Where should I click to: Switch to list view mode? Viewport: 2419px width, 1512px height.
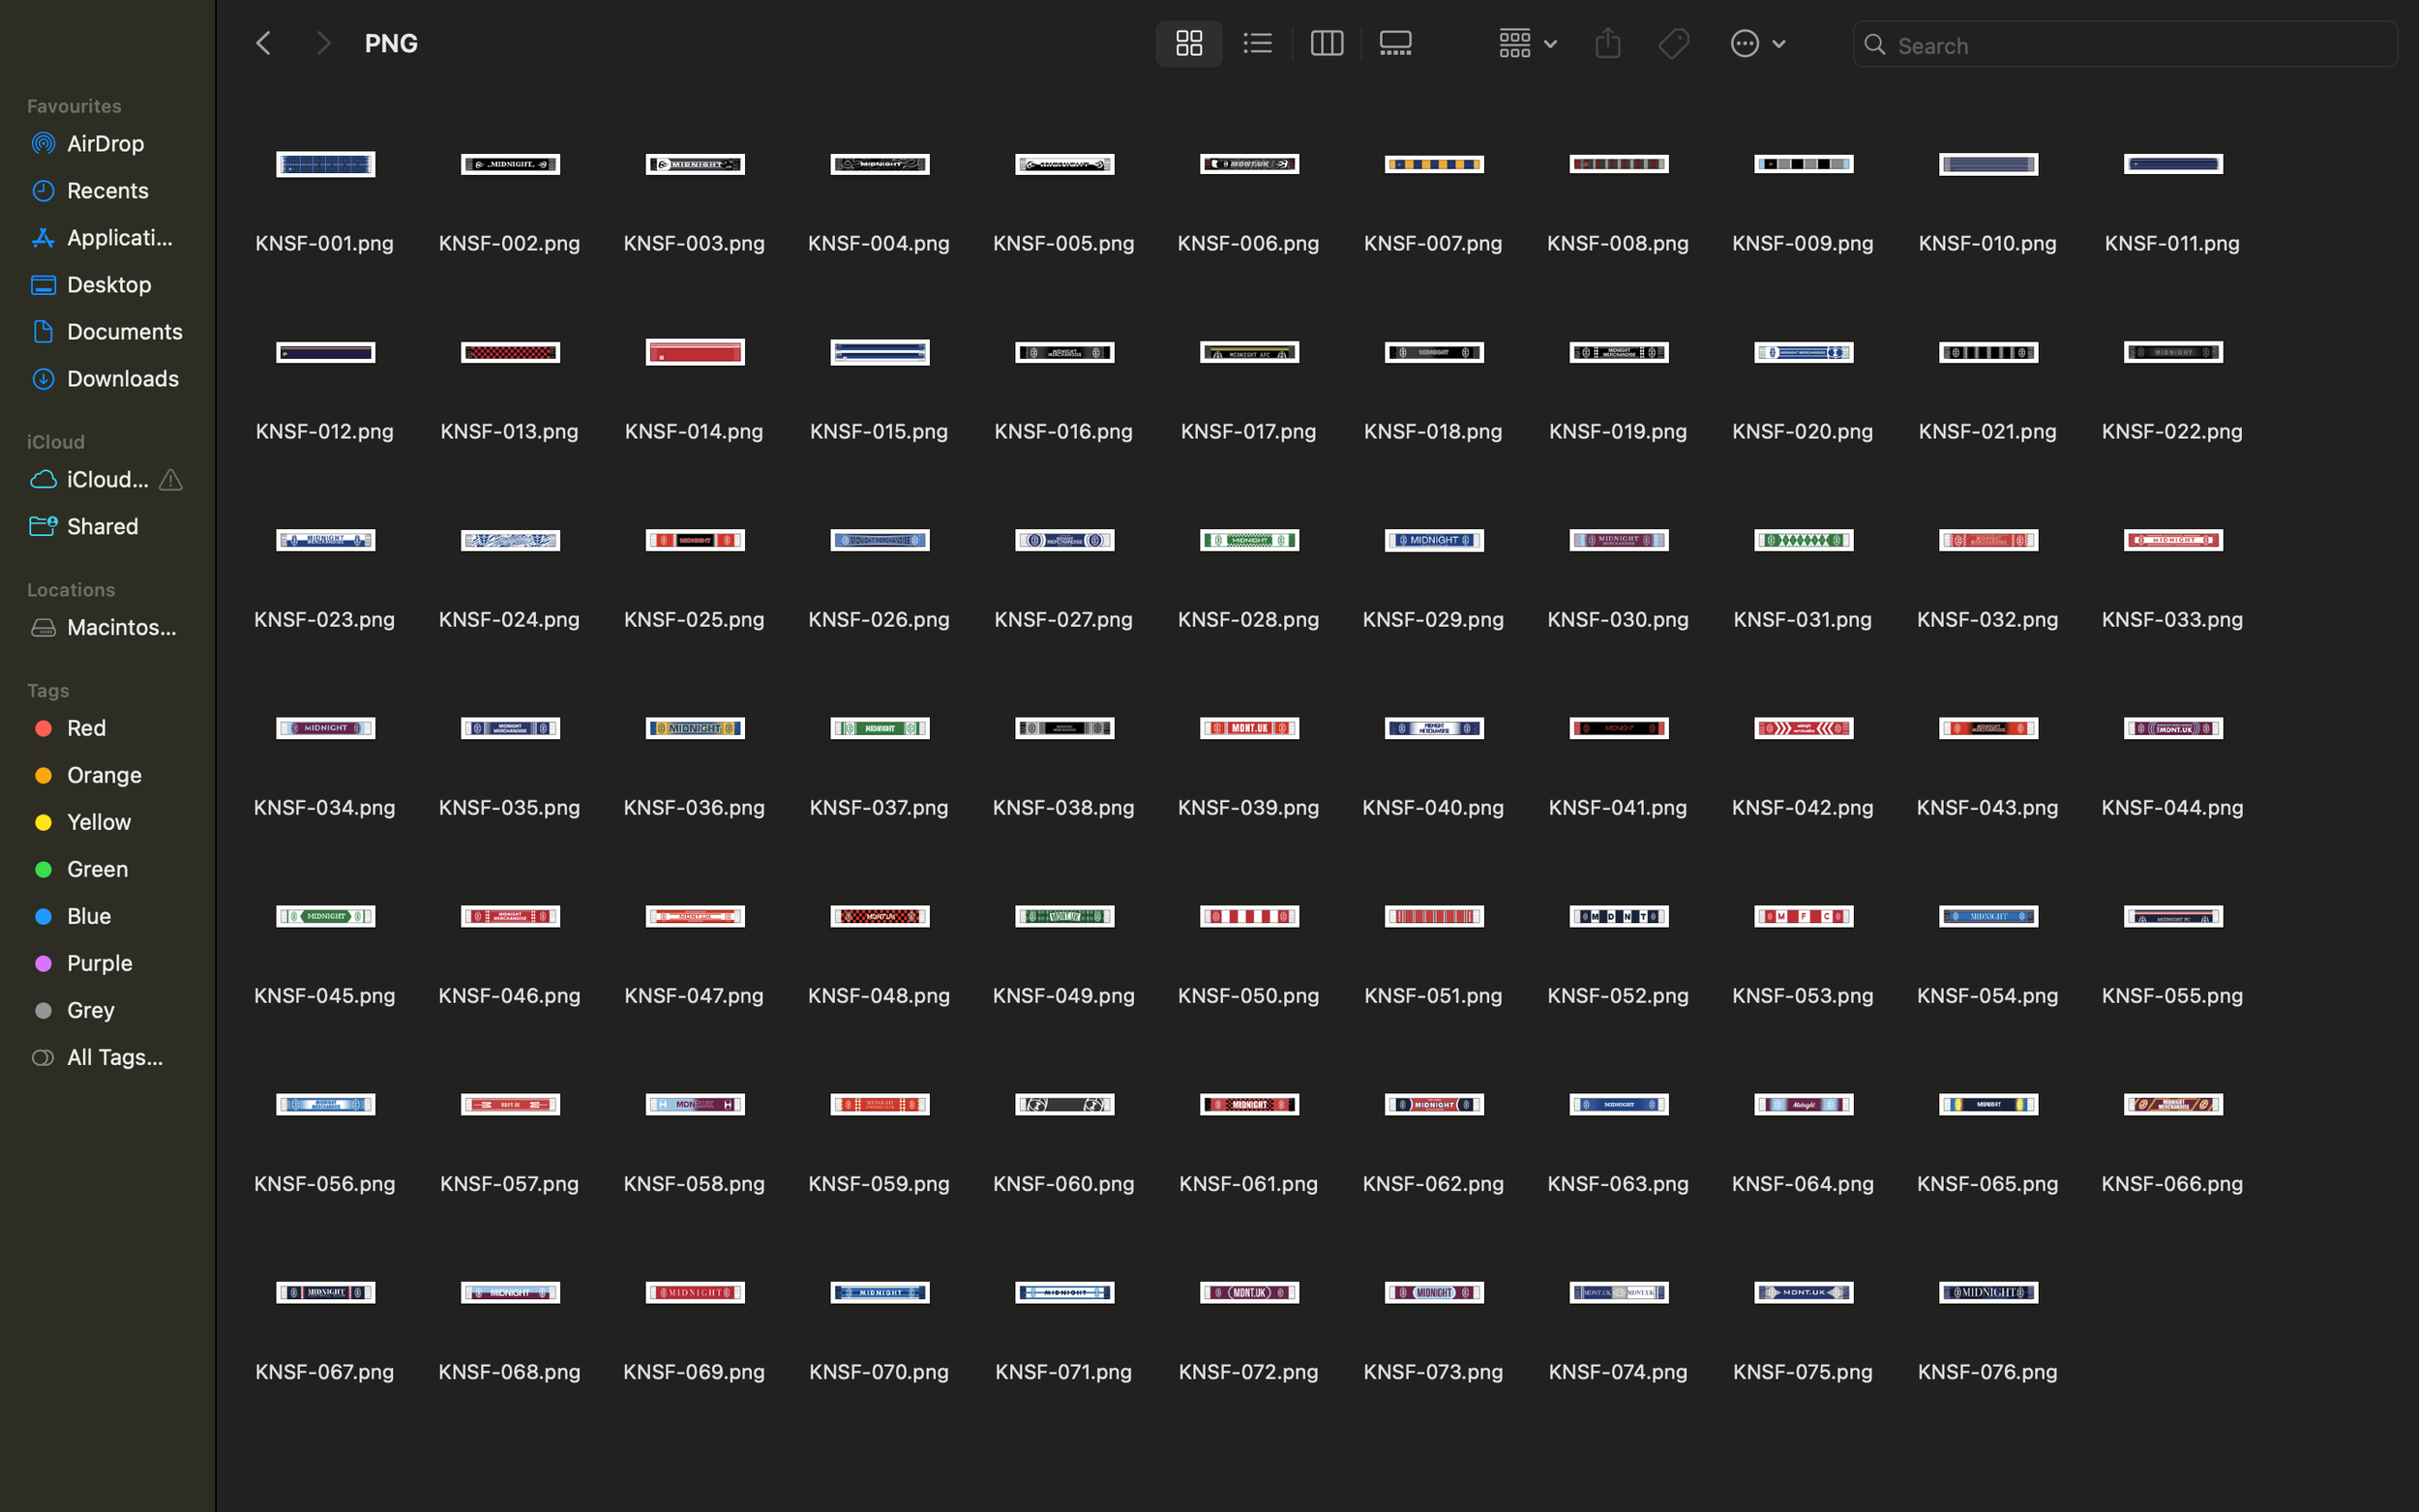[1257, 43]
